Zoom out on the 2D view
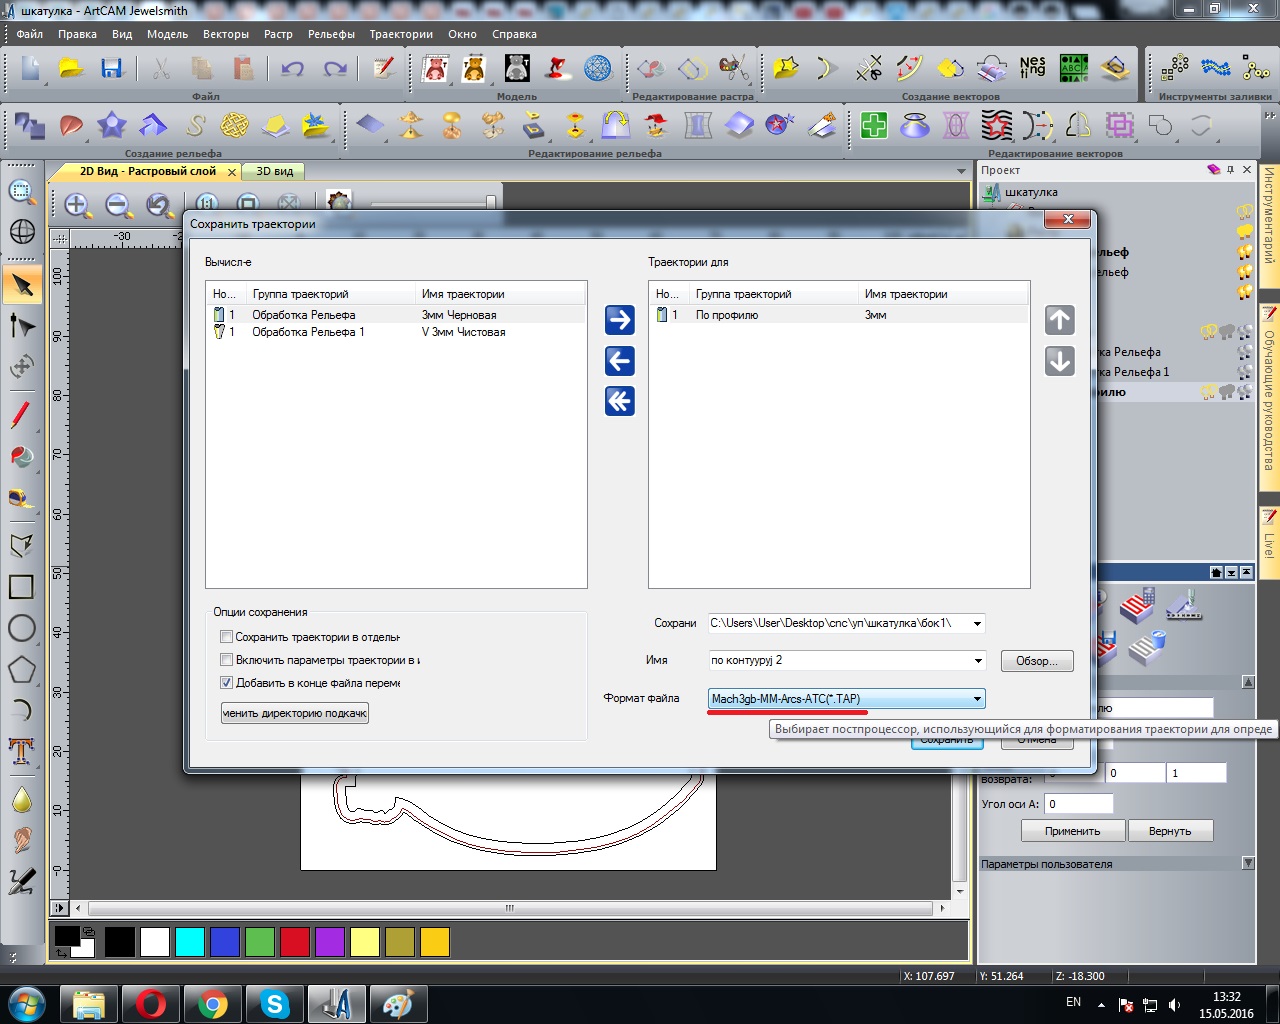 pyautogui.click(x=119, y=205)
